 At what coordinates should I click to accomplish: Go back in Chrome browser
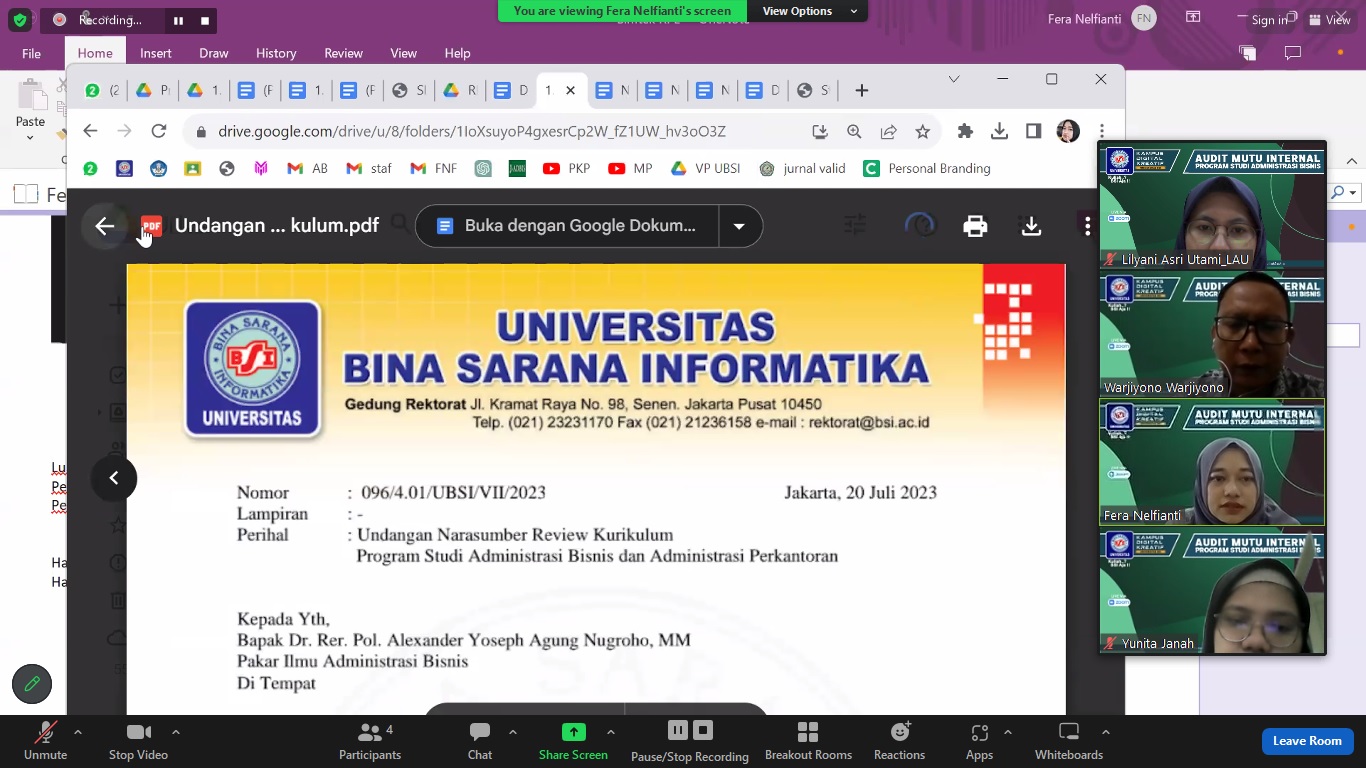(x=90, y=131)
